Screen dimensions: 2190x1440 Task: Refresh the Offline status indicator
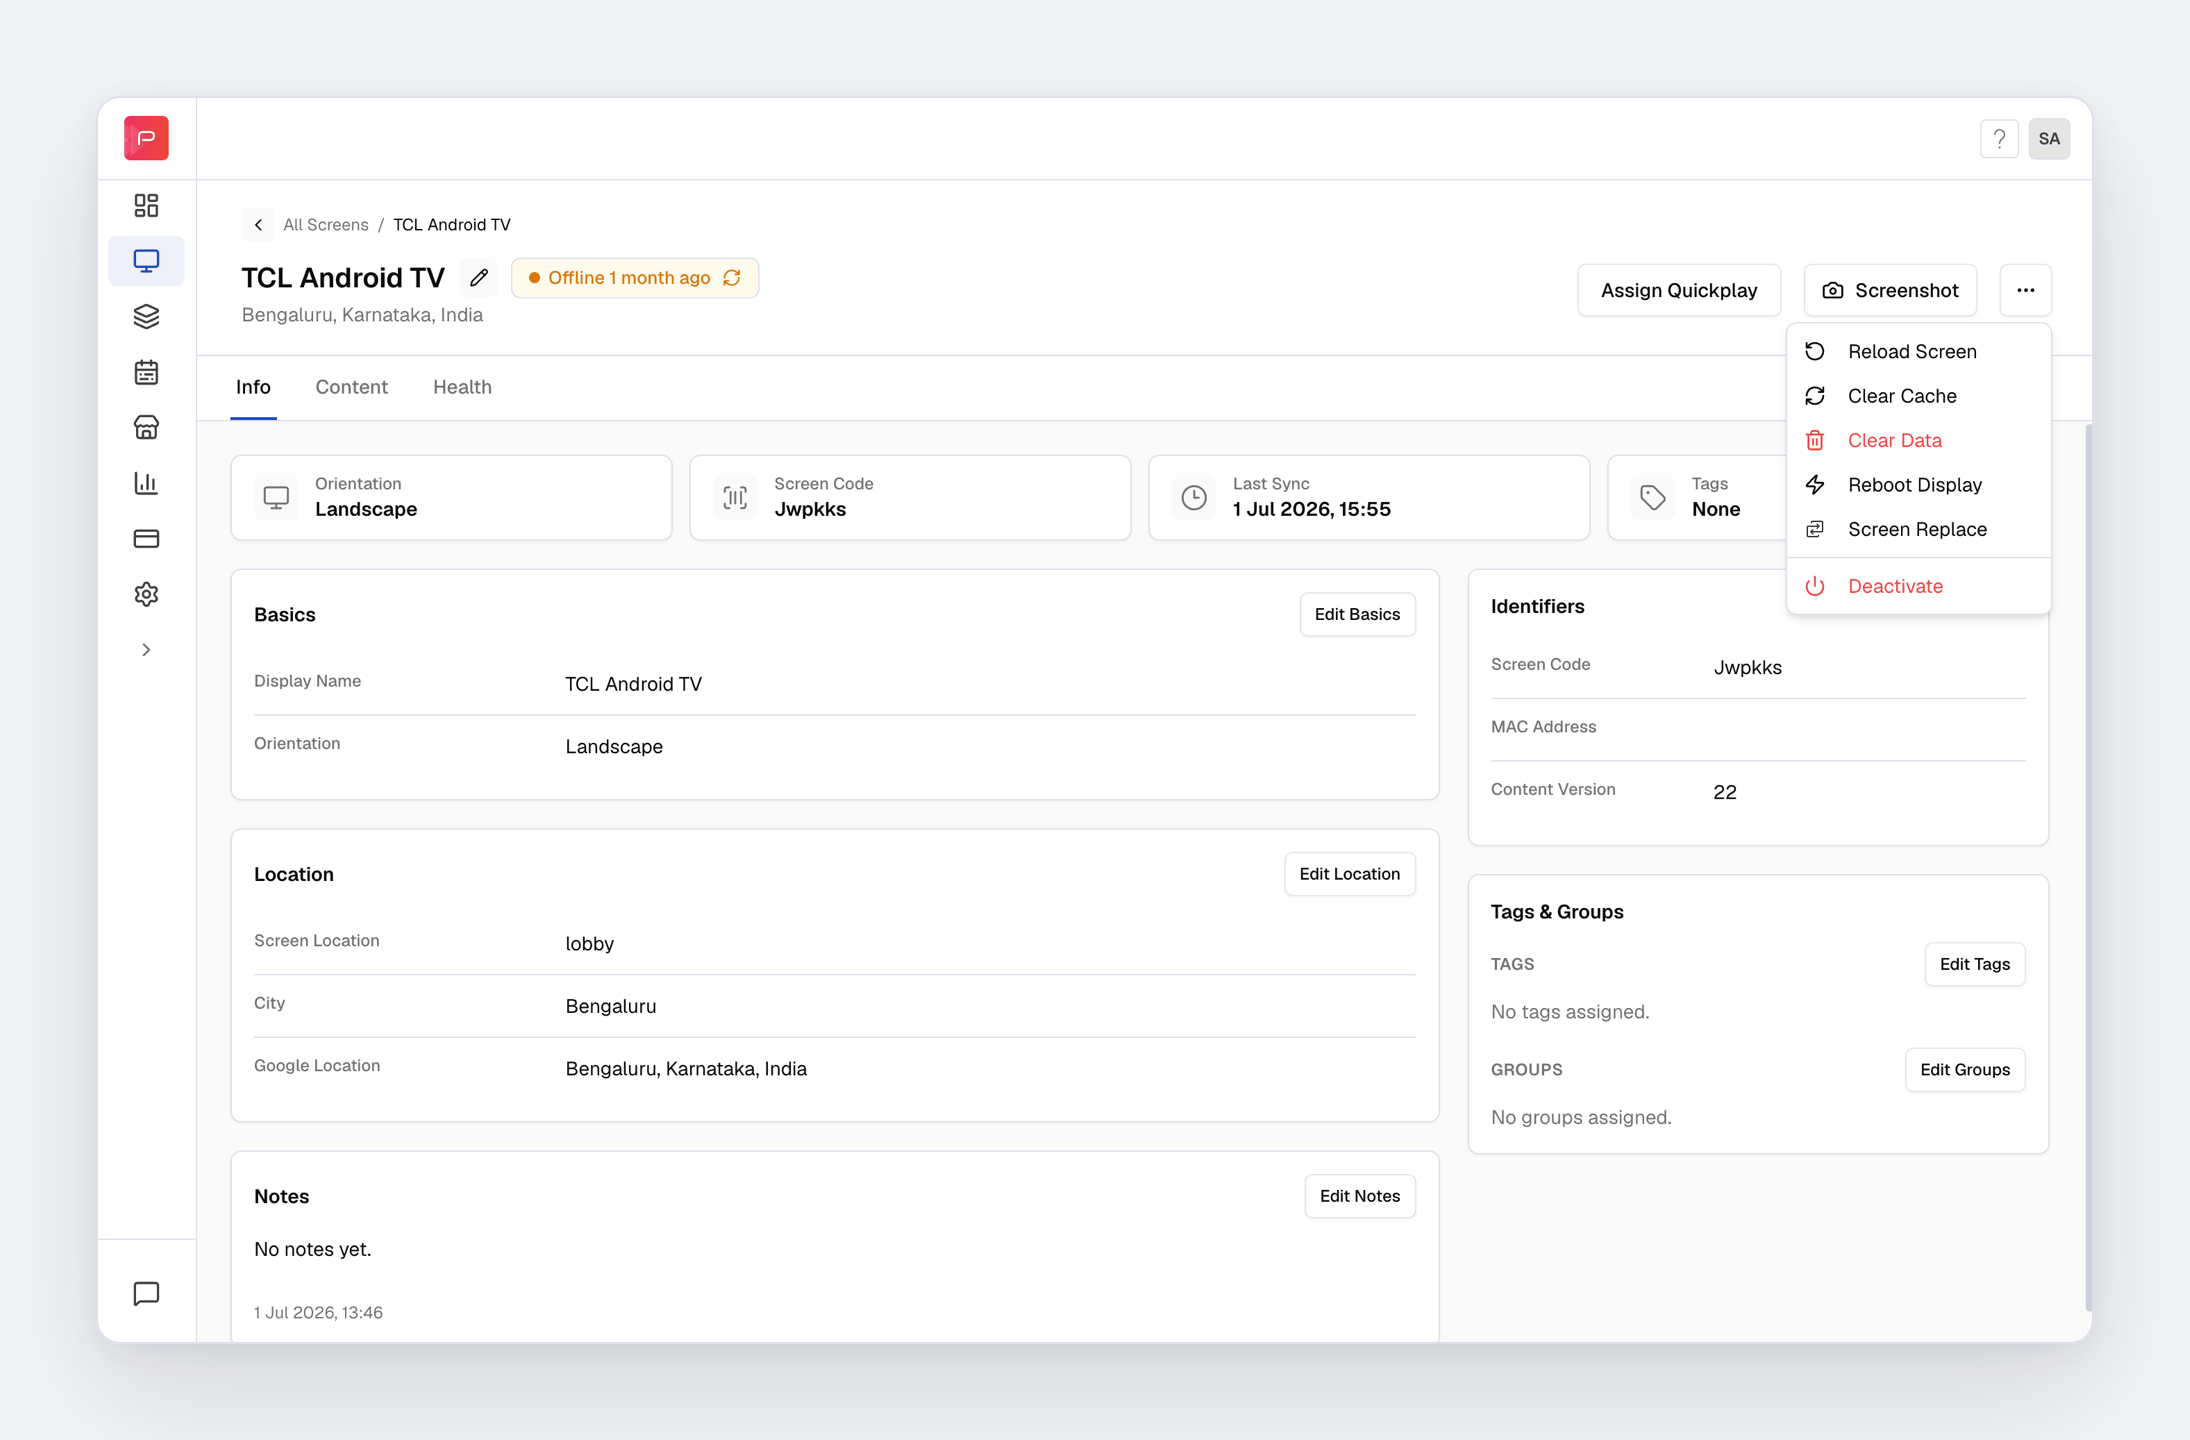coord(732,278)
